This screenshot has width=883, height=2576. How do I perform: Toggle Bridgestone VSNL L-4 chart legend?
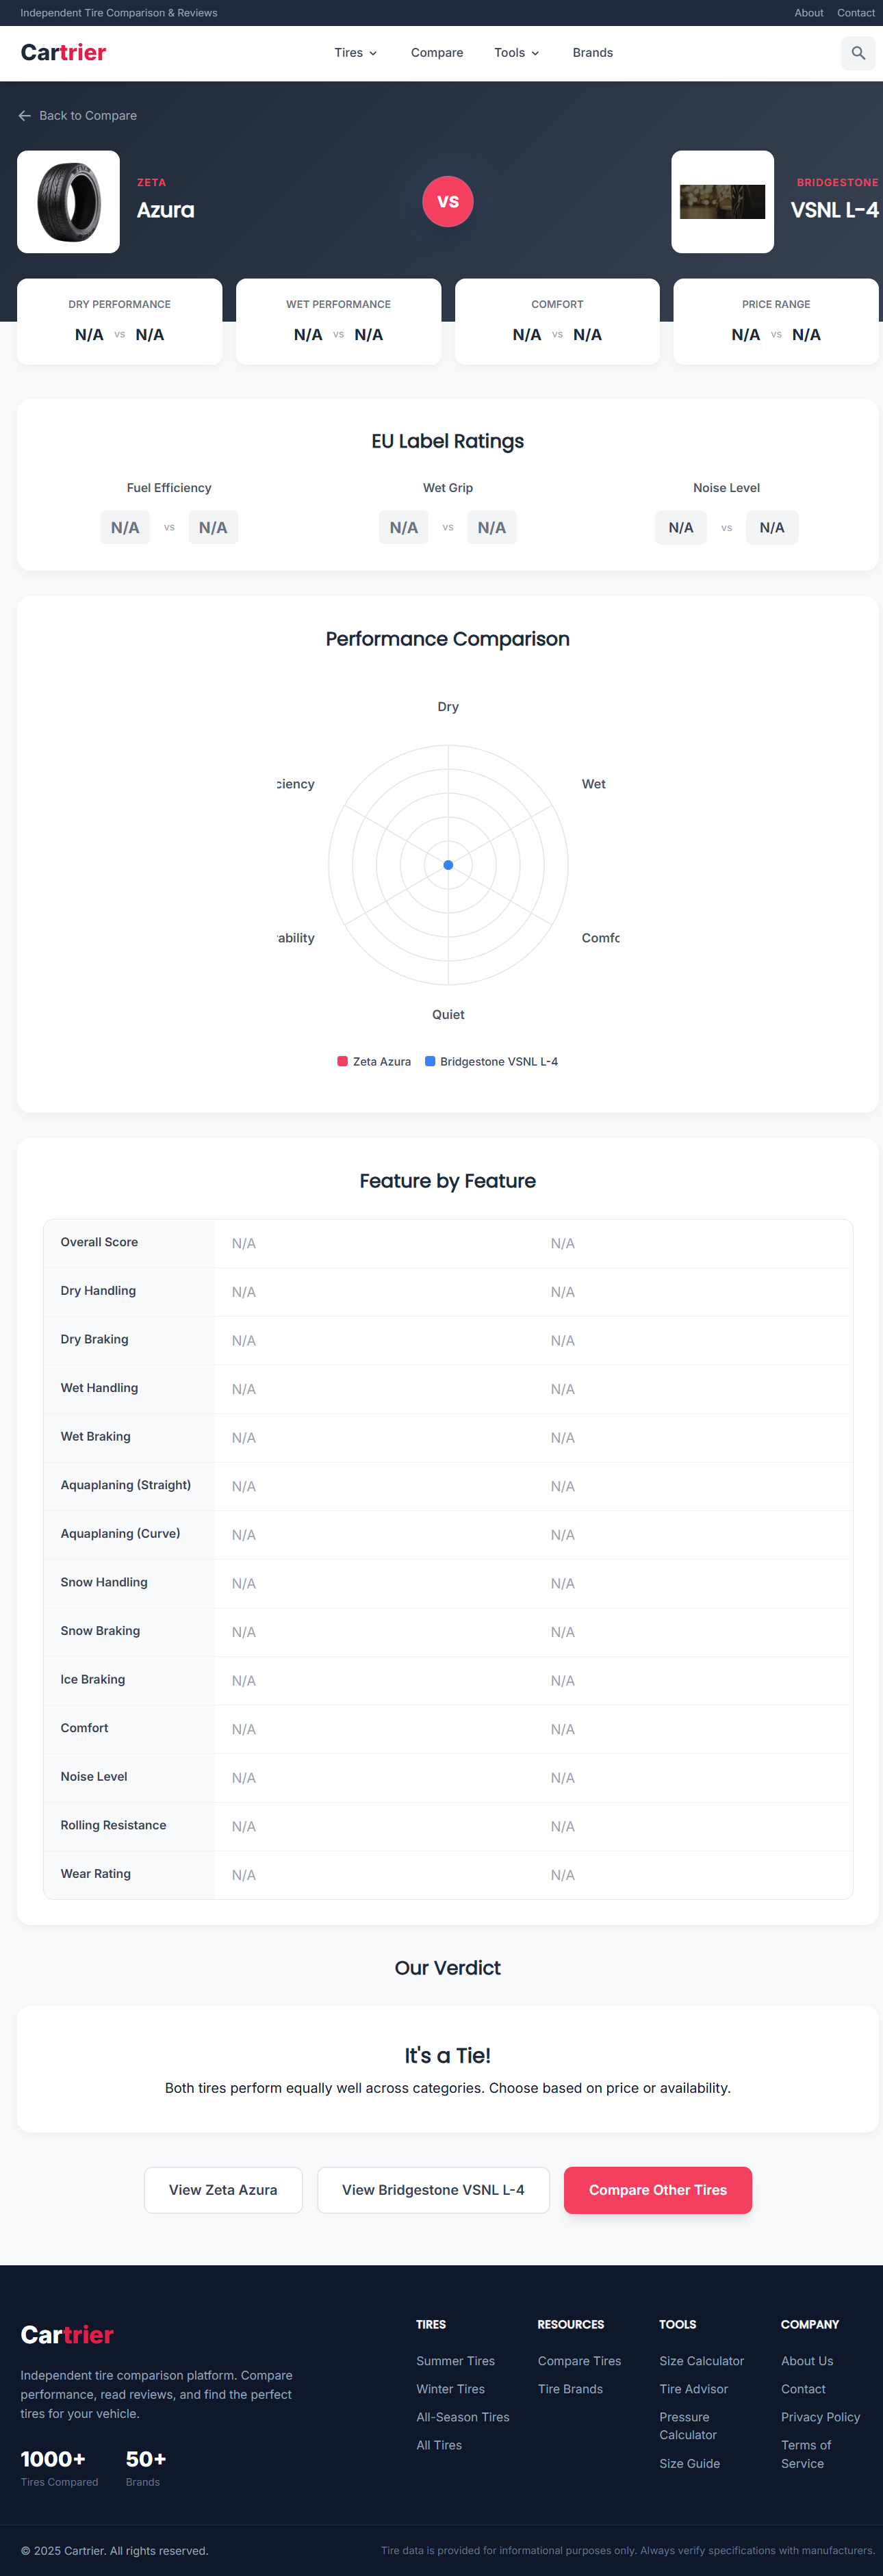(x=491, y=1061)
